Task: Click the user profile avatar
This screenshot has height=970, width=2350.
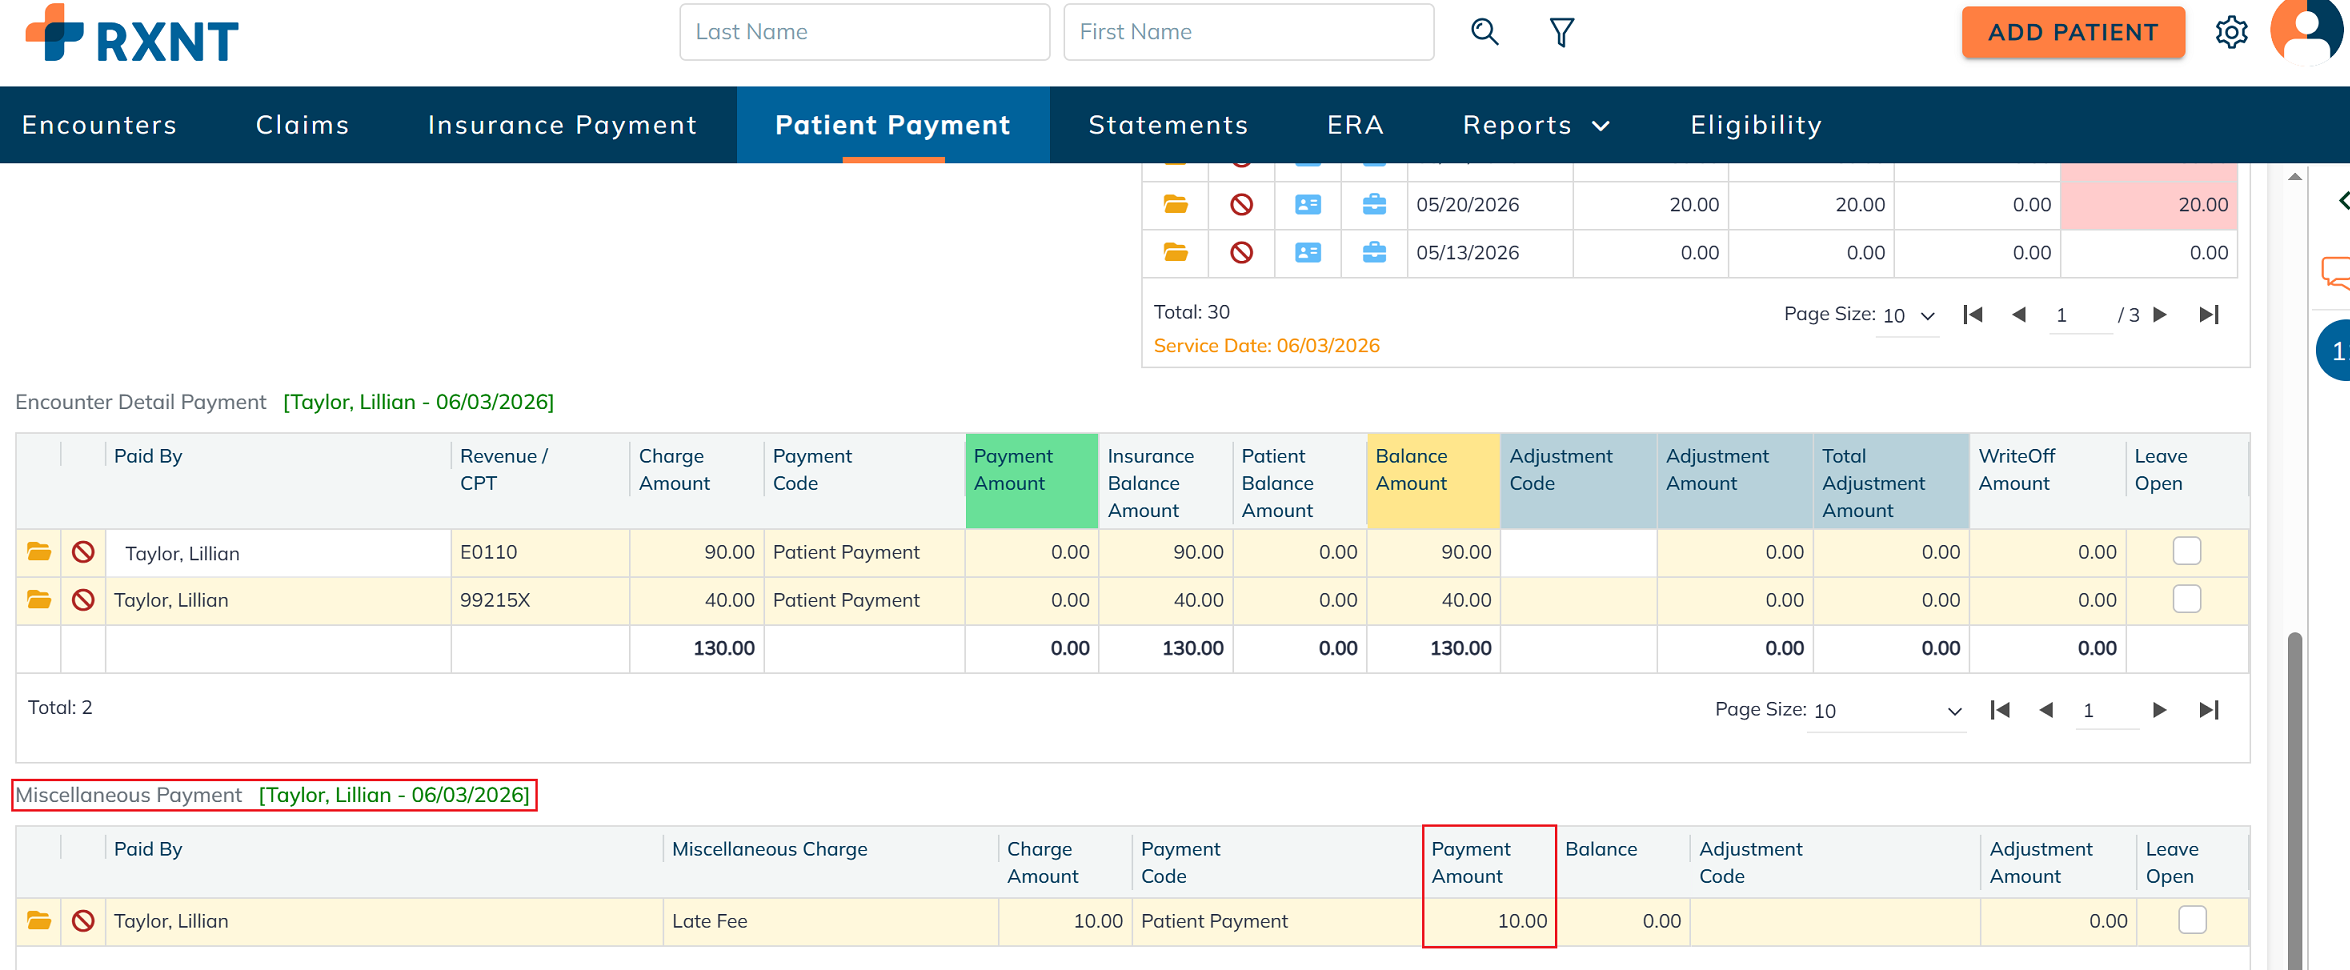Action: pyautogui.click(x=2306, y=30)
